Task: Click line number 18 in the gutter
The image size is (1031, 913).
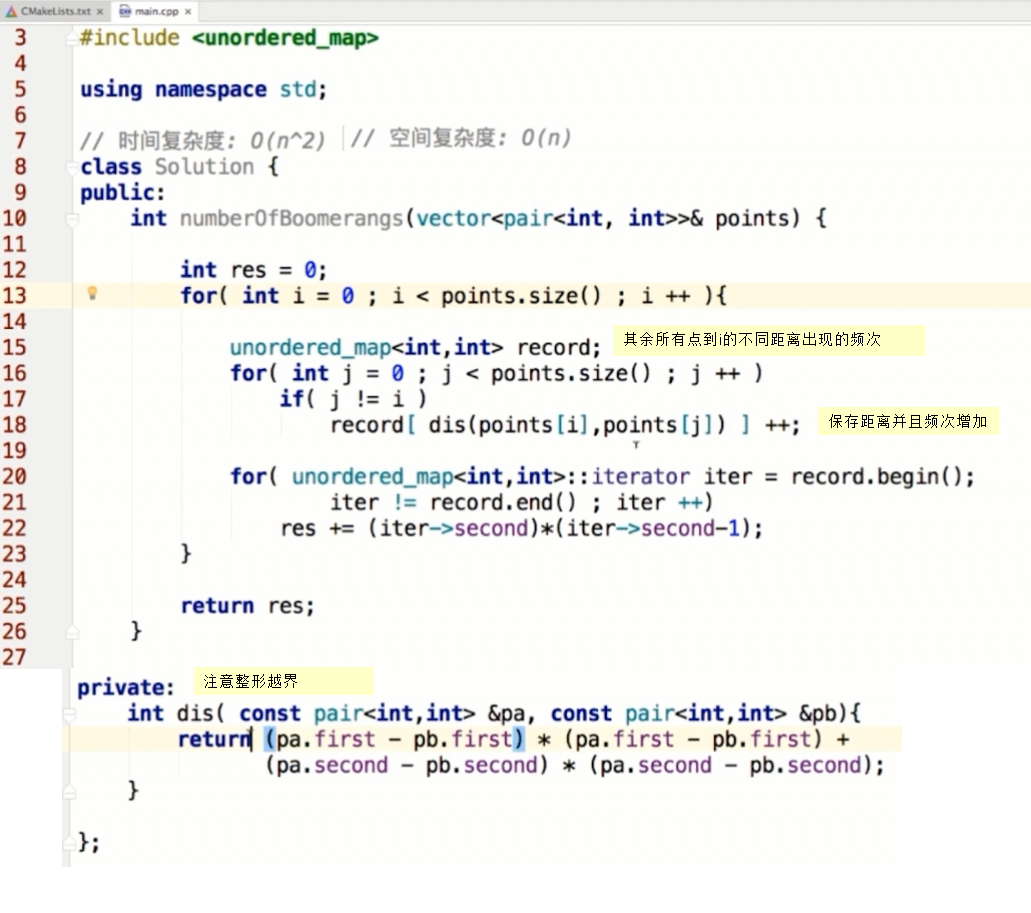Action: point(14,425)
